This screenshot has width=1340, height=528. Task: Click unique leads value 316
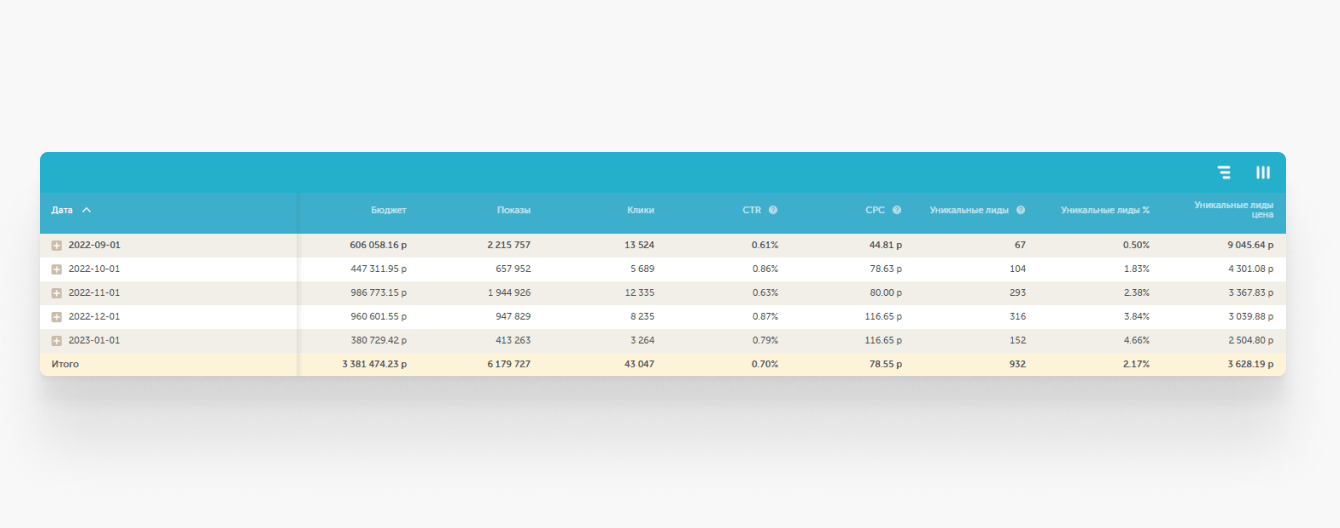click(1018, 317)
